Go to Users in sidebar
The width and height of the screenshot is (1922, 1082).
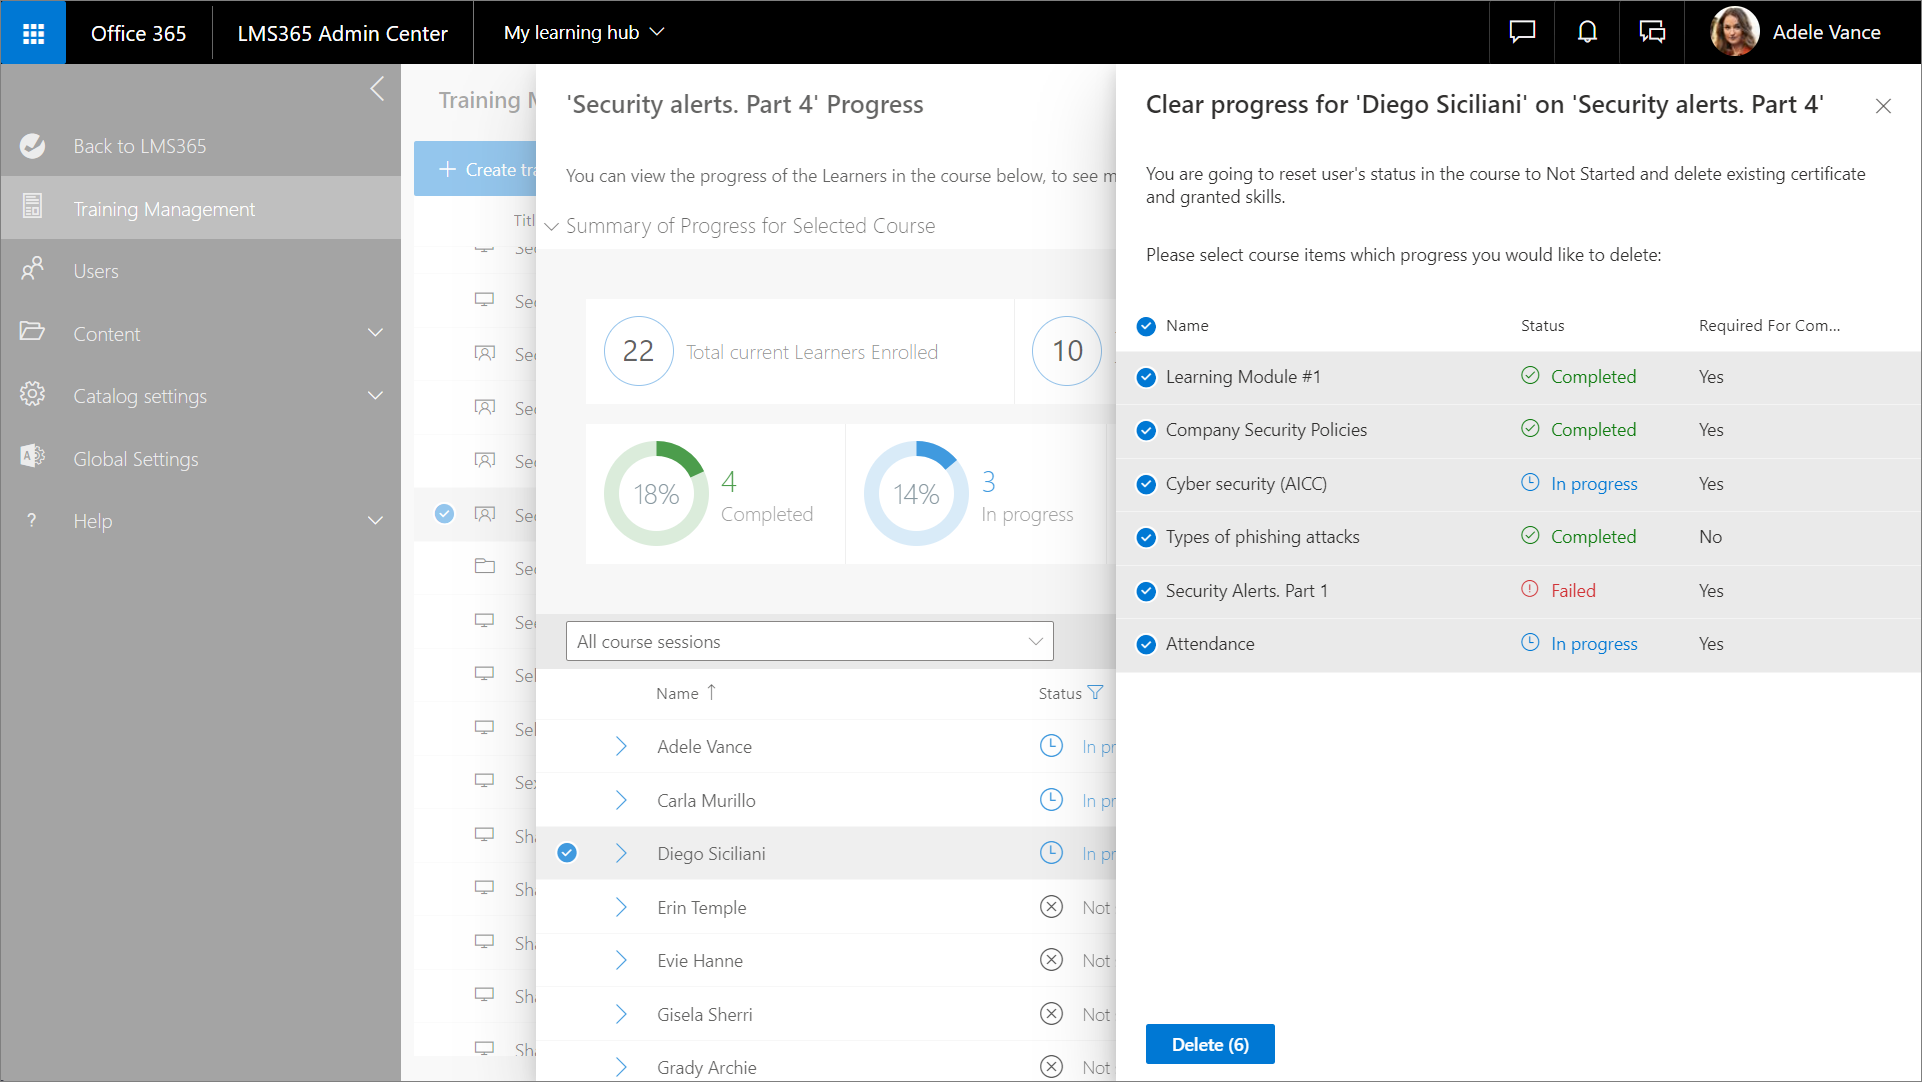point(96,271)
